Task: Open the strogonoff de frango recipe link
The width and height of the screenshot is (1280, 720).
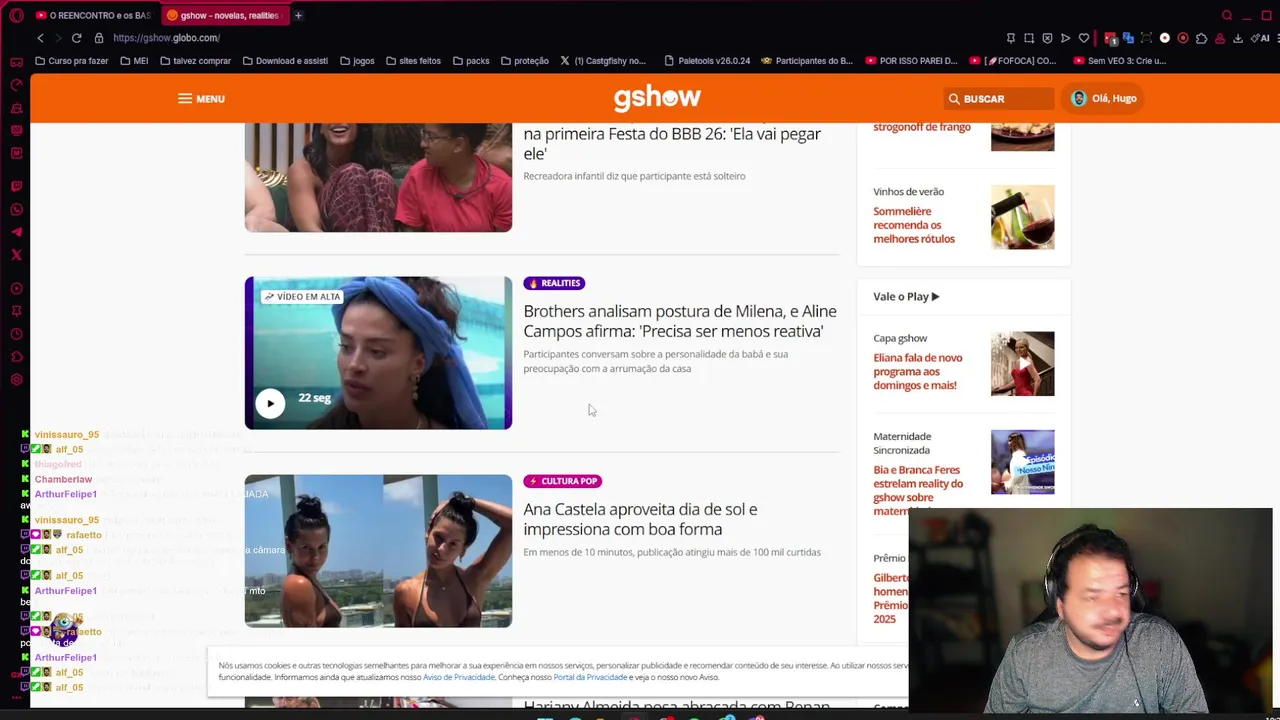Action: pos(922,127)
